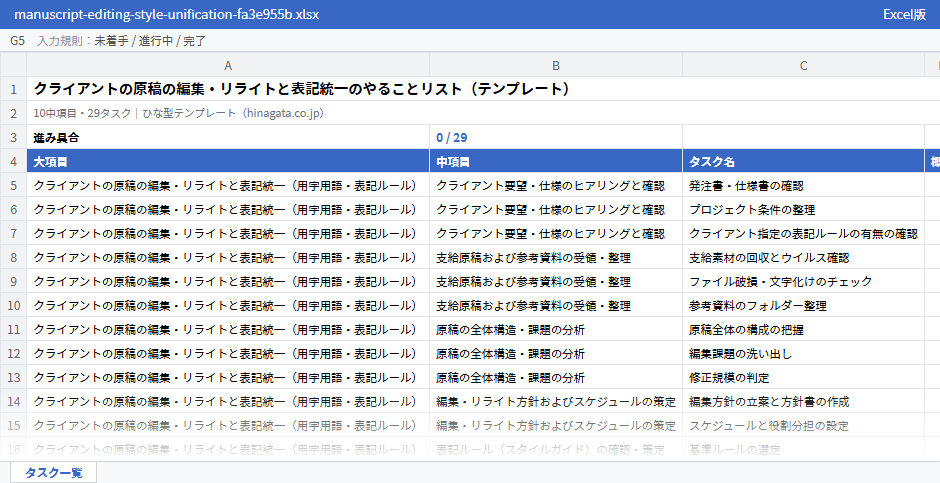Click cell 参考資料のフォルダー整理

[x=803, y=305]
